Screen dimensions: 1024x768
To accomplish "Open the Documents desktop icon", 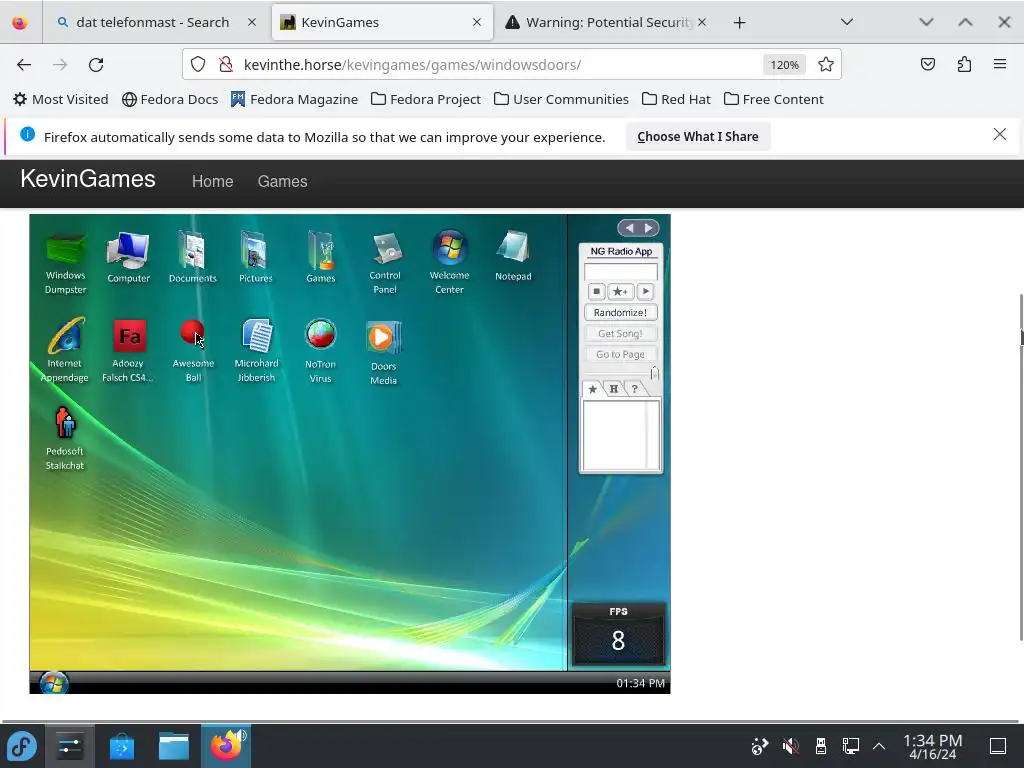I will (192, 257).
